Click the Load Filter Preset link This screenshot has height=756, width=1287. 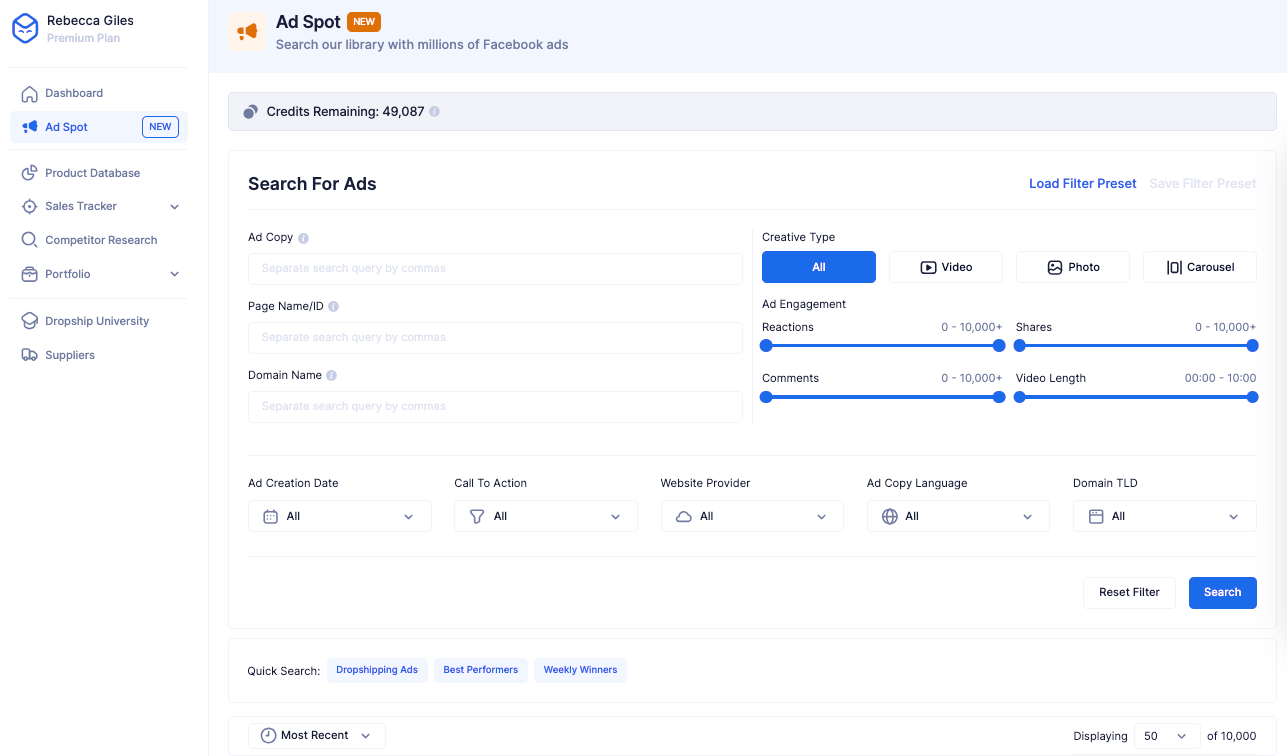click(x=1082, y=184)
